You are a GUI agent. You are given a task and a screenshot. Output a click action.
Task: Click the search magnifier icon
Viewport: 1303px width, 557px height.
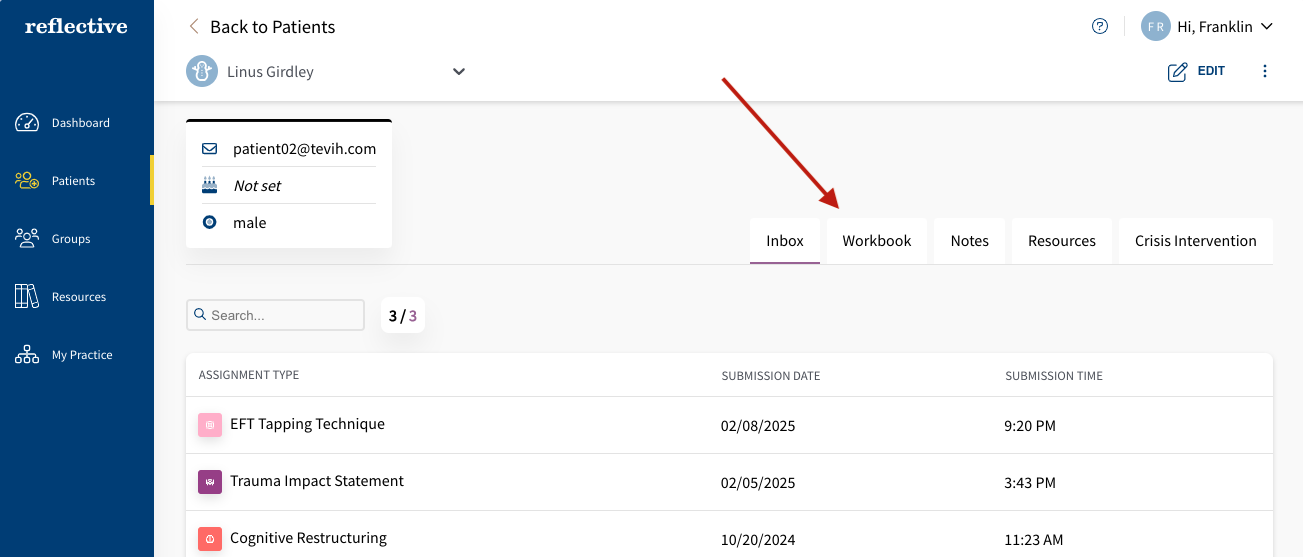(200, 315)
